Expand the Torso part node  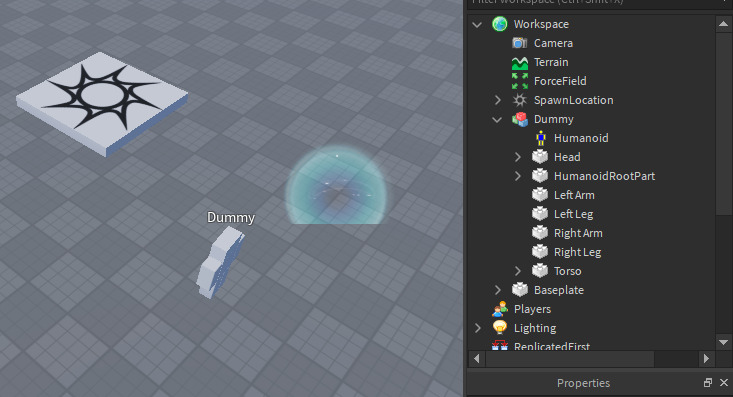coord(517,271)
